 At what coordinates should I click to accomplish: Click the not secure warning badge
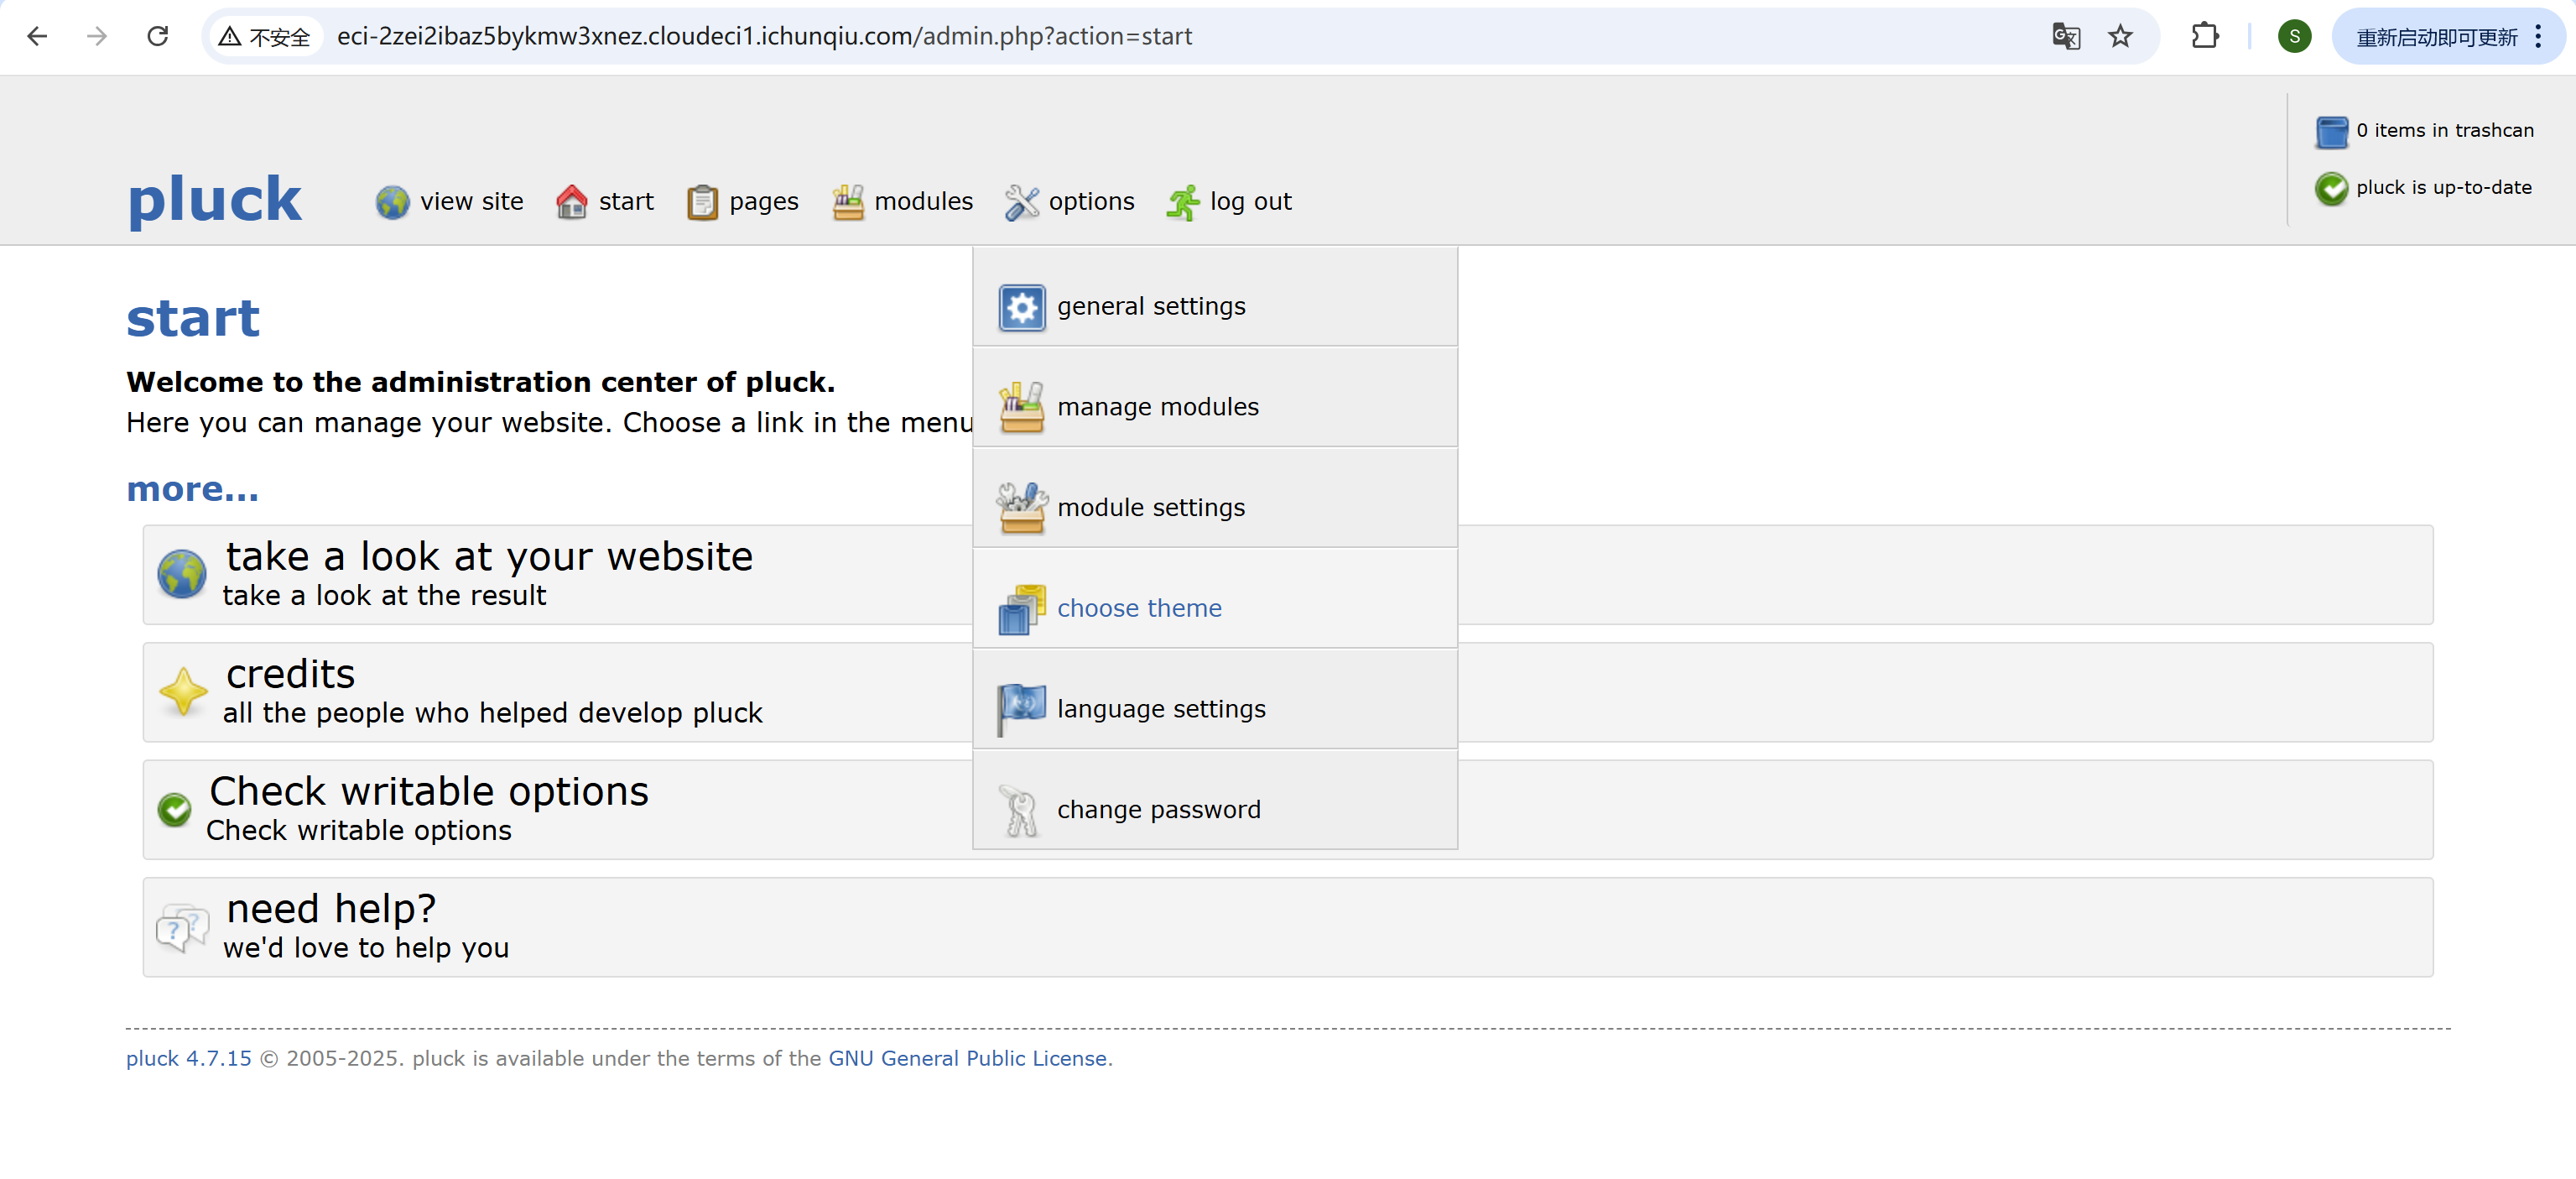point(265,37)
